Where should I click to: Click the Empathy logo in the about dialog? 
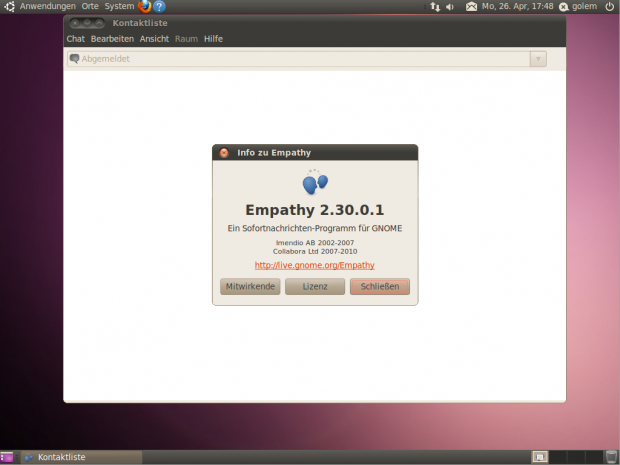[x=315, y=182]
